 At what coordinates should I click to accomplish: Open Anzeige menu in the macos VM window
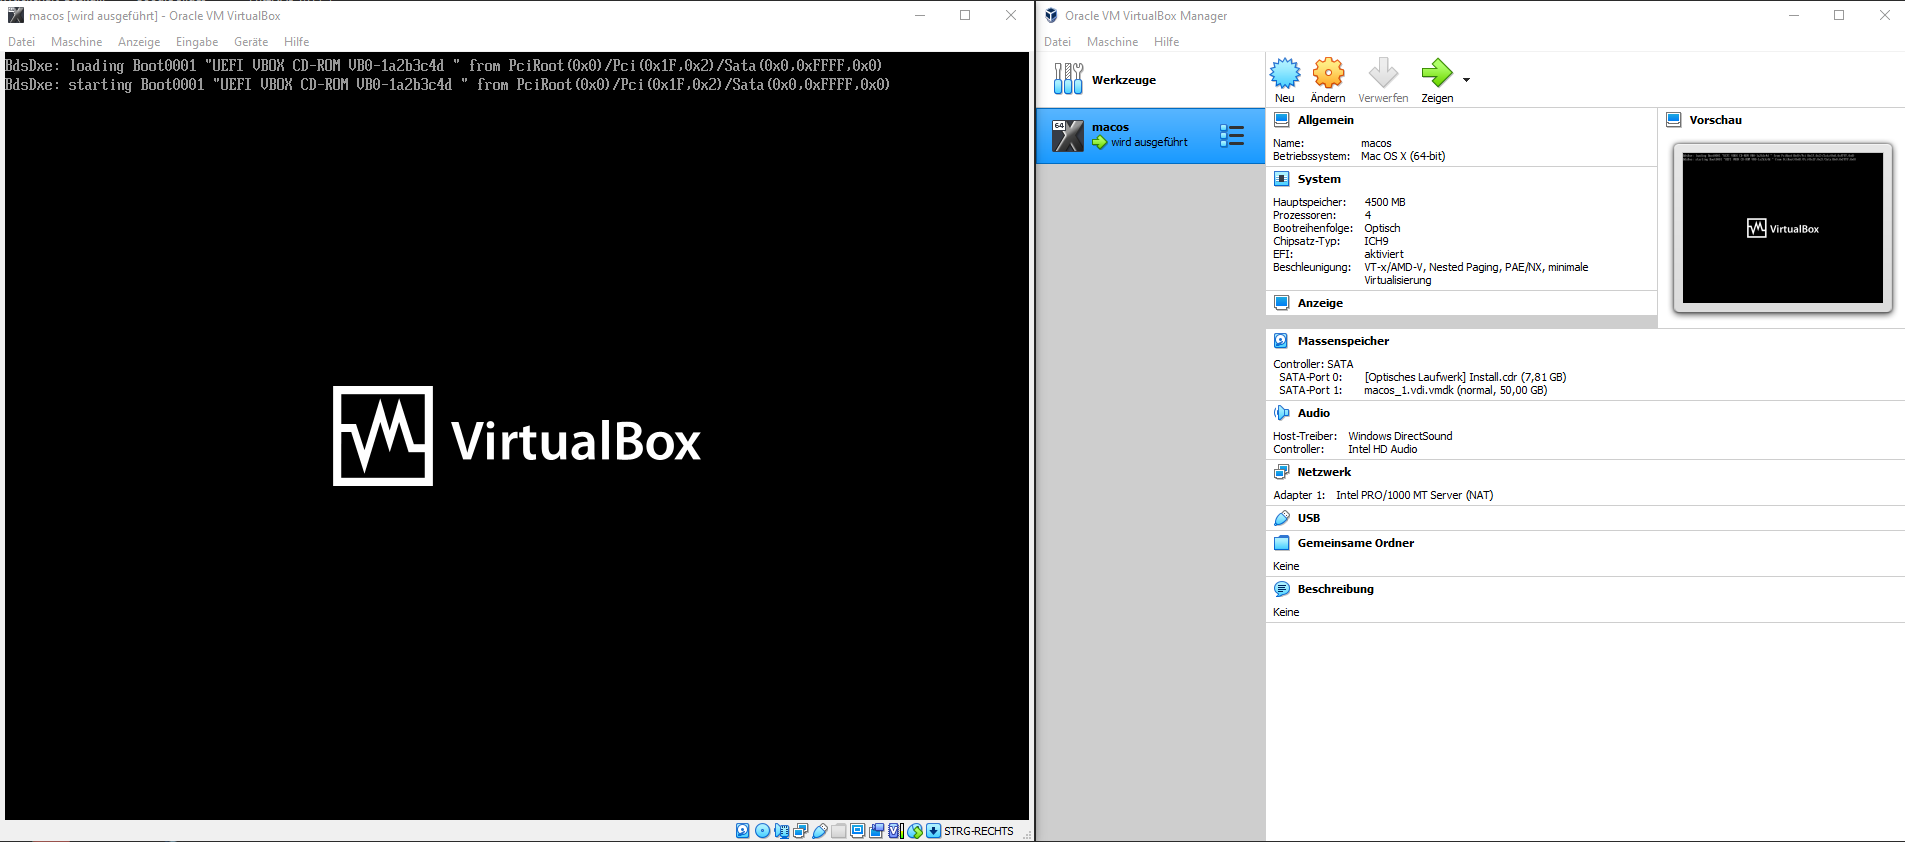pyautogui.click(x=139, y=42)
